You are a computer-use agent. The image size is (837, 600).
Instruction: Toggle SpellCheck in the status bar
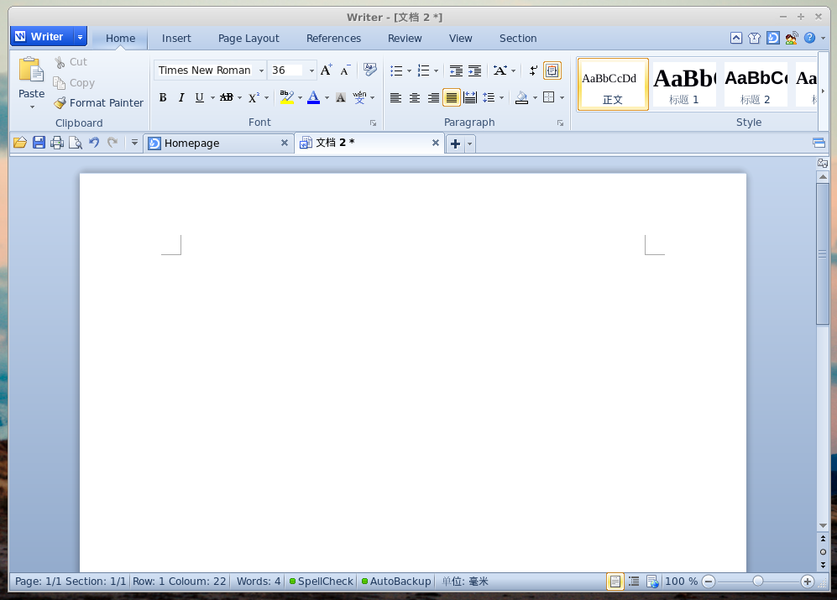(x=321, y=581)
